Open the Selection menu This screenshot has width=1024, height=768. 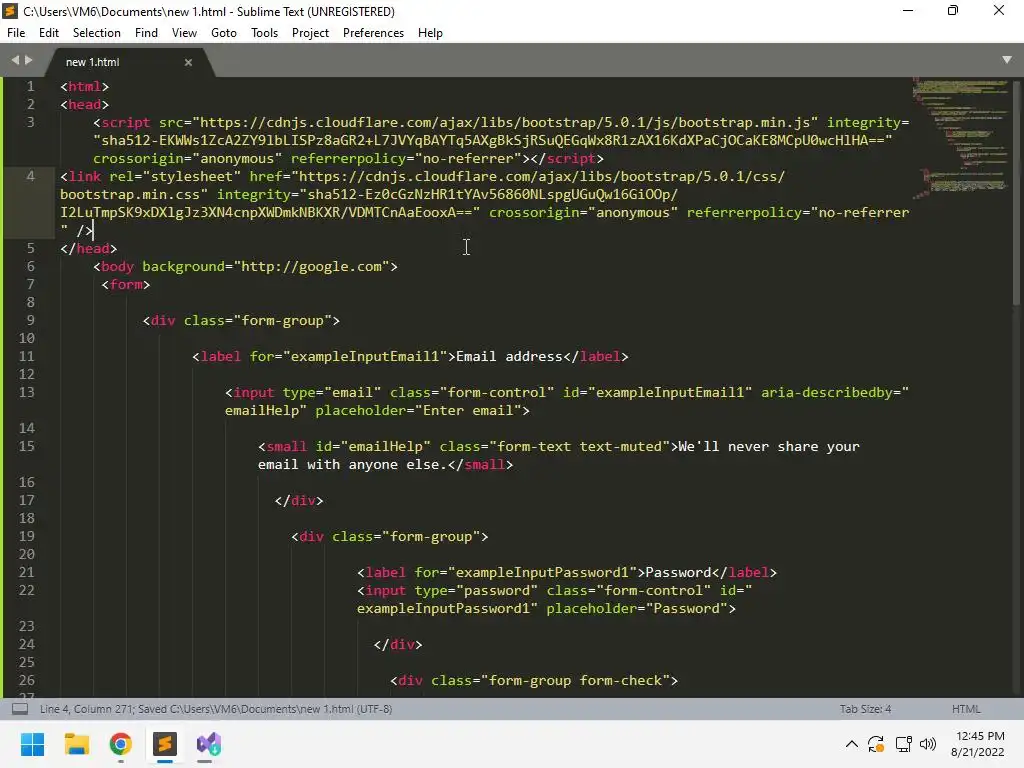pos(97,33)
